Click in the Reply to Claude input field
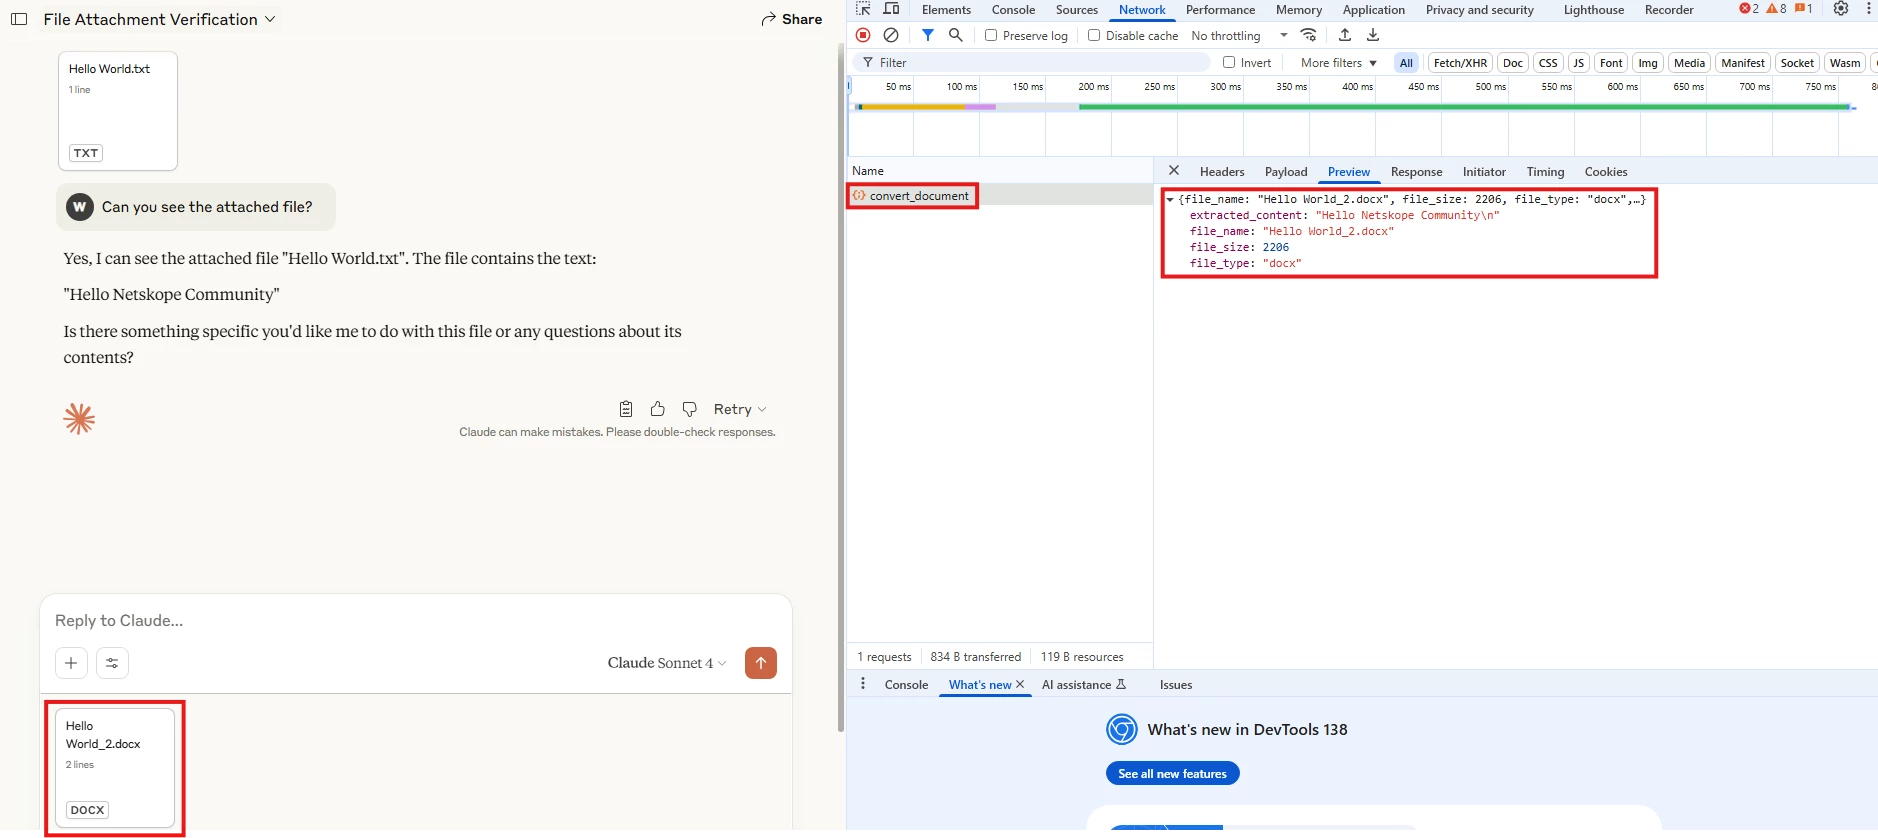This screenshot has height=838, width=1878. click(x=416, y=621)
